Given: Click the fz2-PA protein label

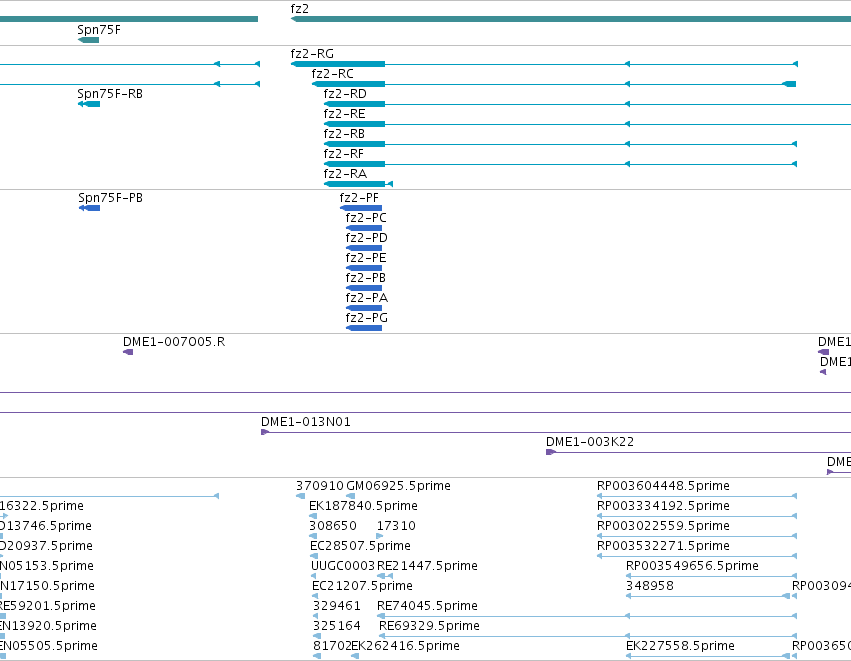Looking at the screenshot, I should (367, 298).
